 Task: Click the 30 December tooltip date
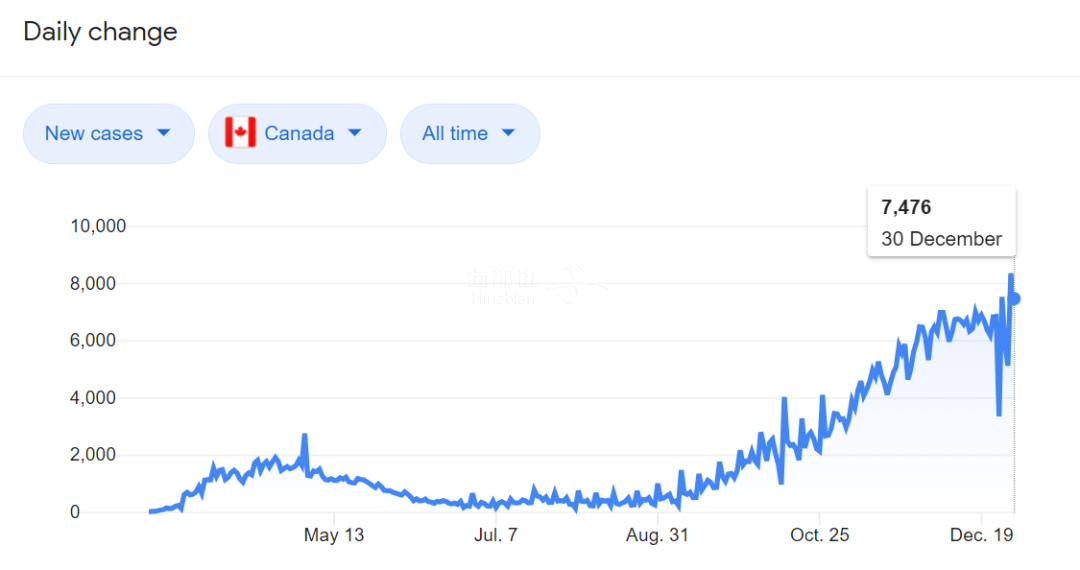pyautogui.click(x=941, y=239)
